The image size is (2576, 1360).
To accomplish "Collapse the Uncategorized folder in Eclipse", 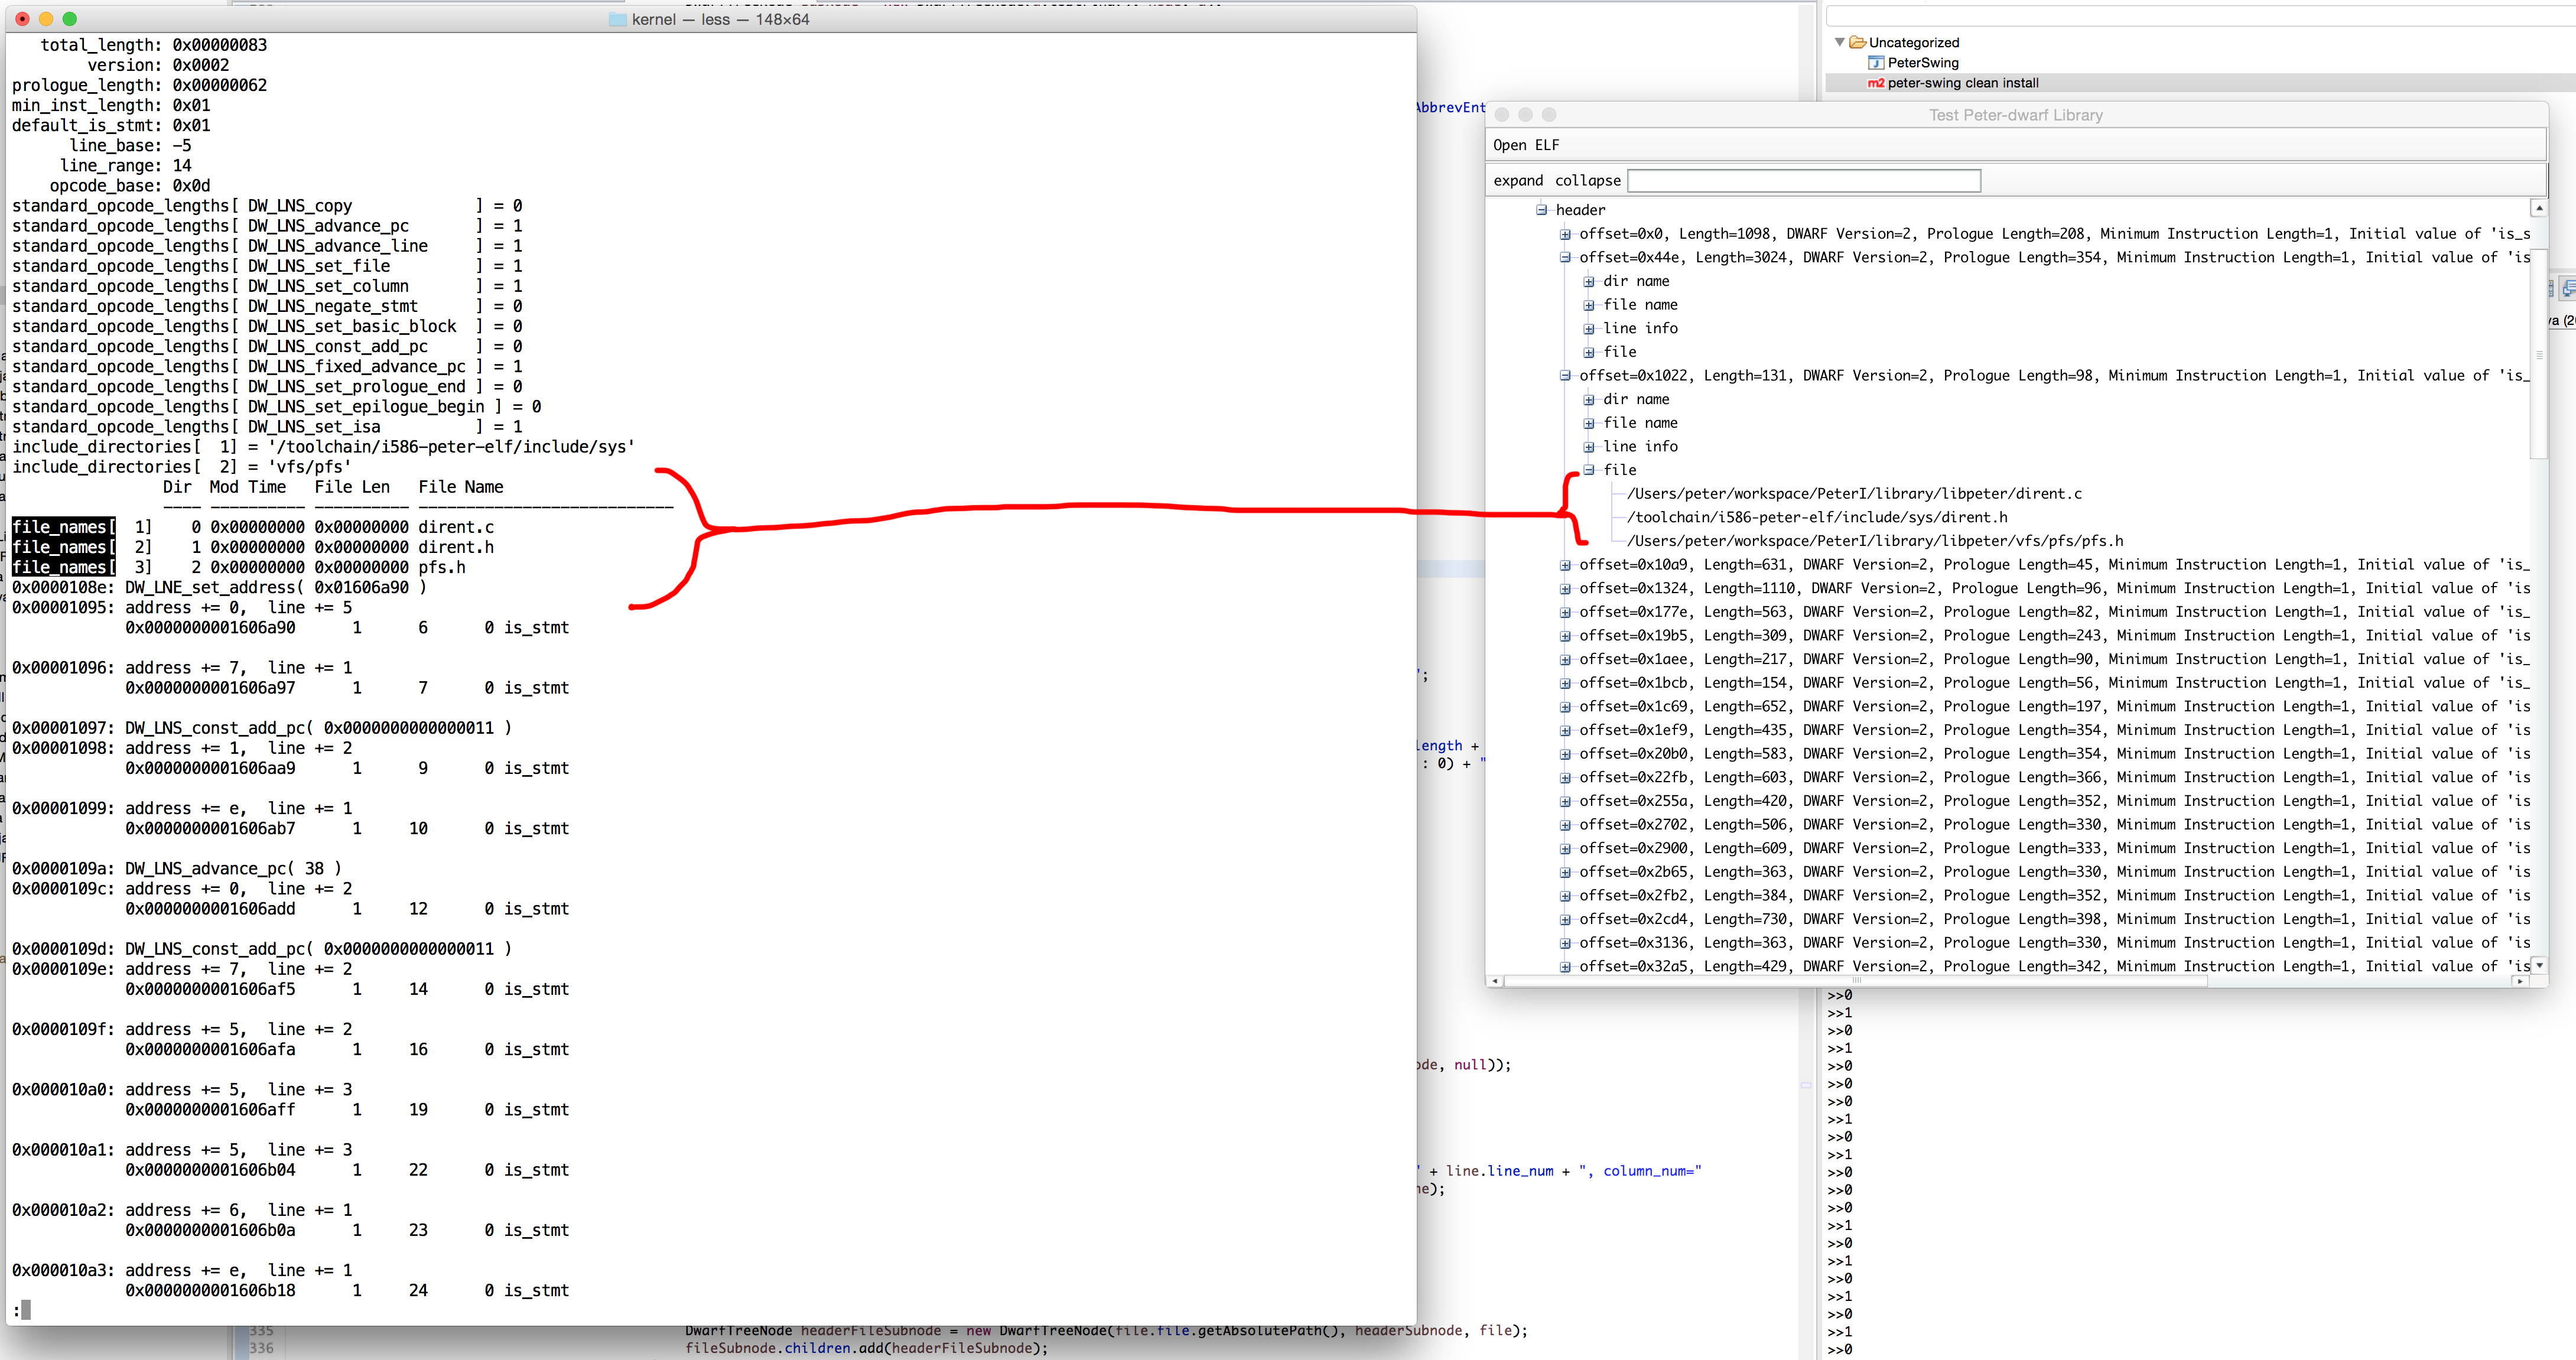I will (x=1839, y=42).
